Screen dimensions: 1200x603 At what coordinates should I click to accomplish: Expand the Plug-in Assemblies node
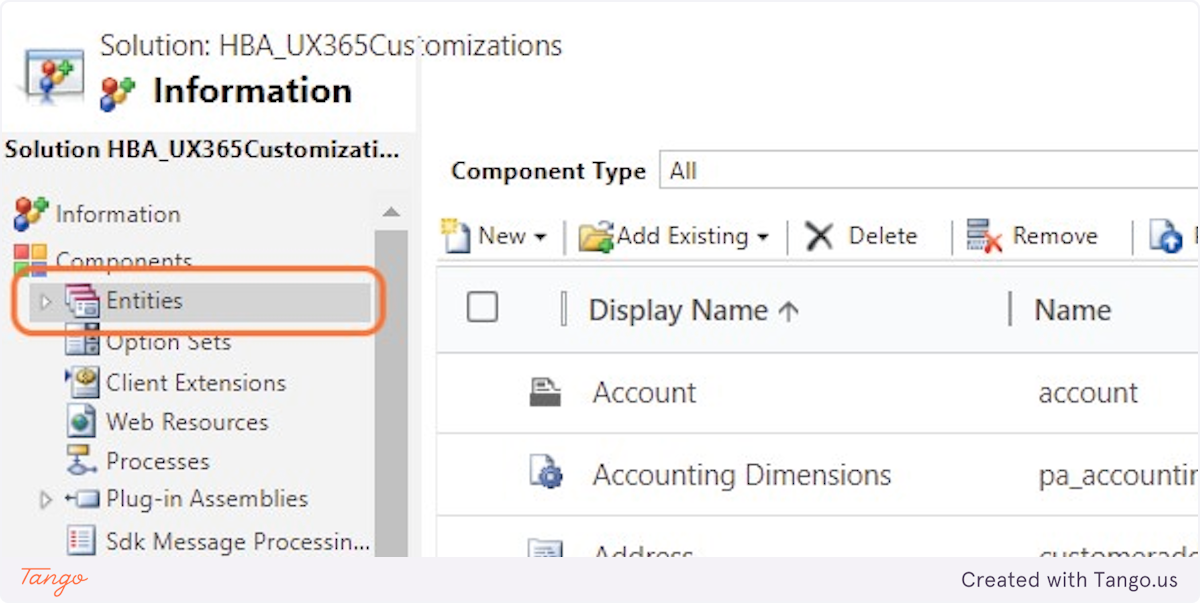45,499
